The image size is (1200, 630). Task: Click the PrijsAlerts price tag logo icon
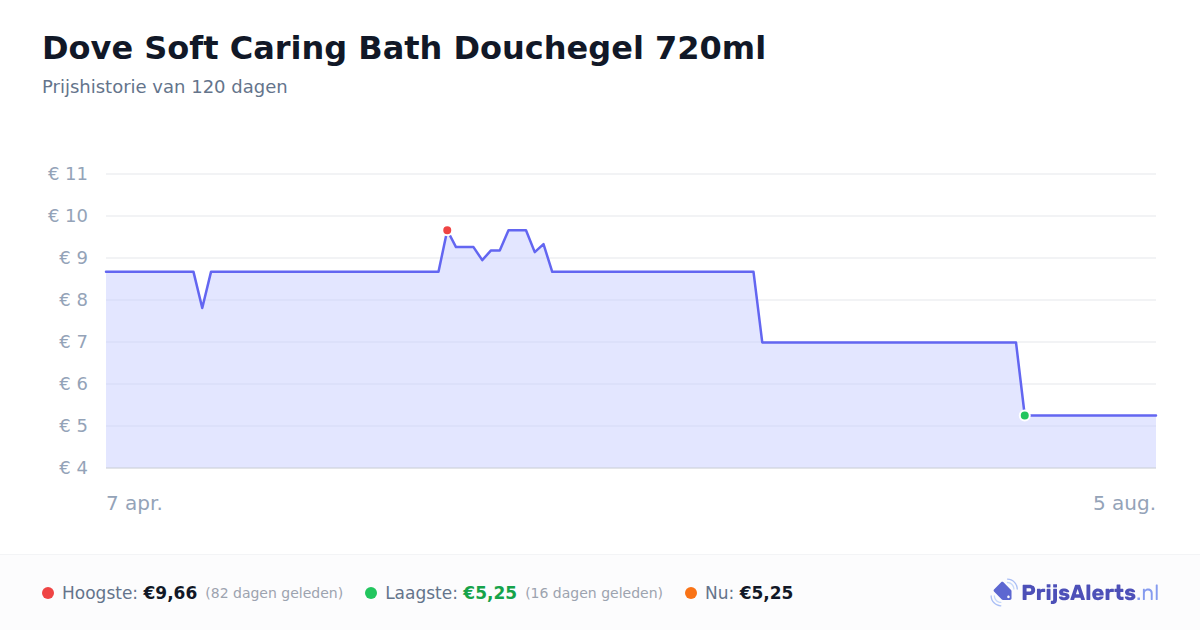(1003, 593)
